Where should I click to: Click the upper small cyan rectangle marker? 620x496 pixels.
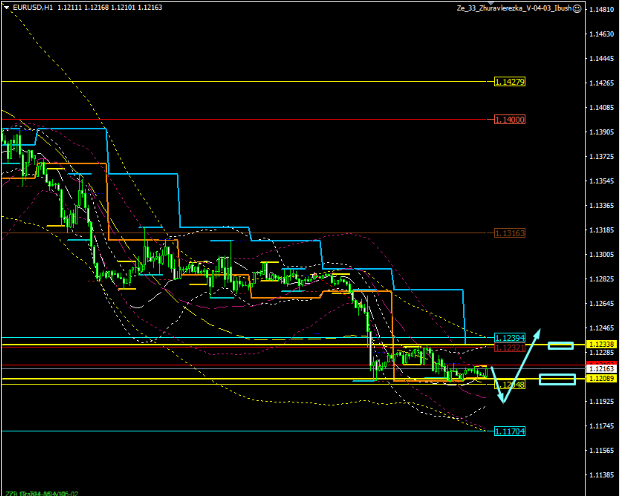[x=560, y=346]
